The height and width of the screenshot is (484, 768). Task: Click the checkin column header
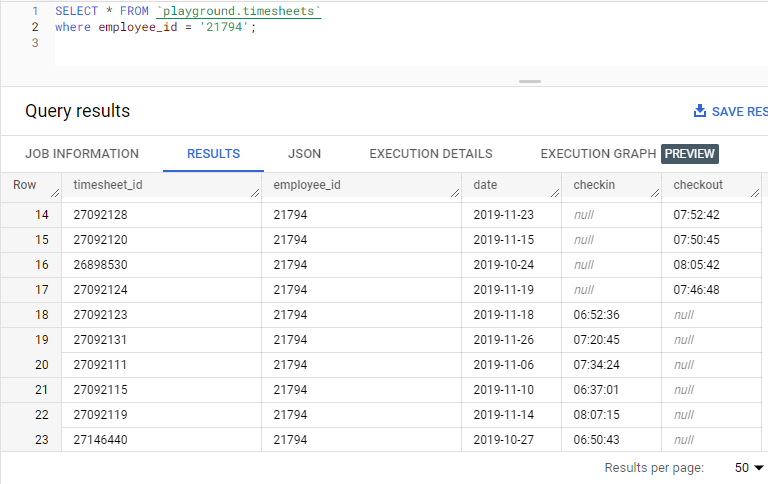coord(594,185)
